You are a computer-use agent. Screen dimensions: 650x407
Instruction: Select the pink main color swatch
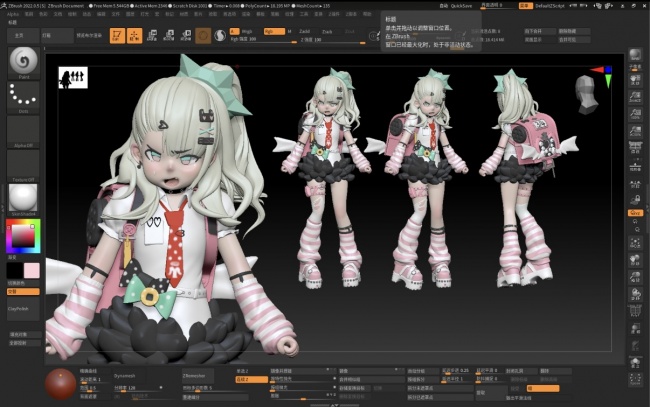click(x=32, y=271)
